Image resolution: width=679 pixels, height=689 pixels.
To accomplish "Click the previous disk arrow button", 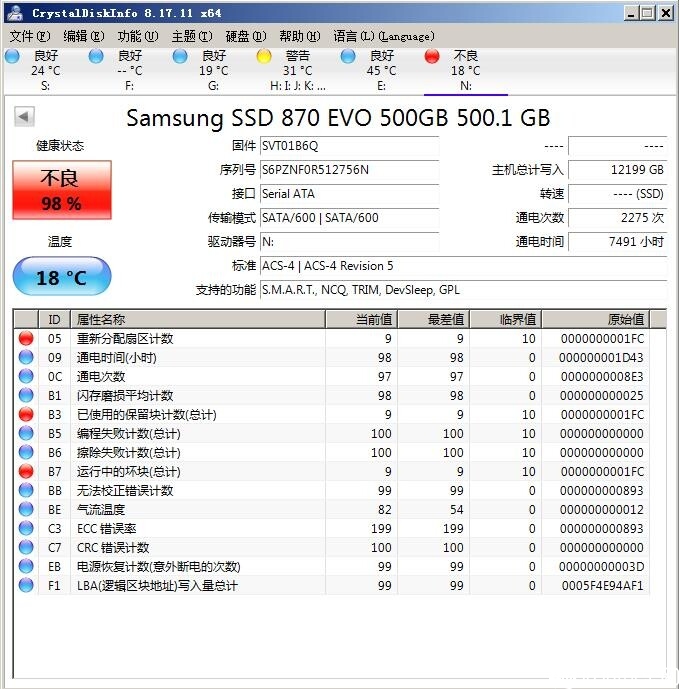I will tap(24, 117).
